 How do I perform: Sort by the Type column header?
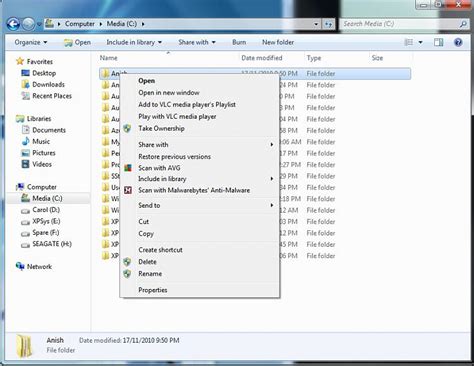point(314,58)
